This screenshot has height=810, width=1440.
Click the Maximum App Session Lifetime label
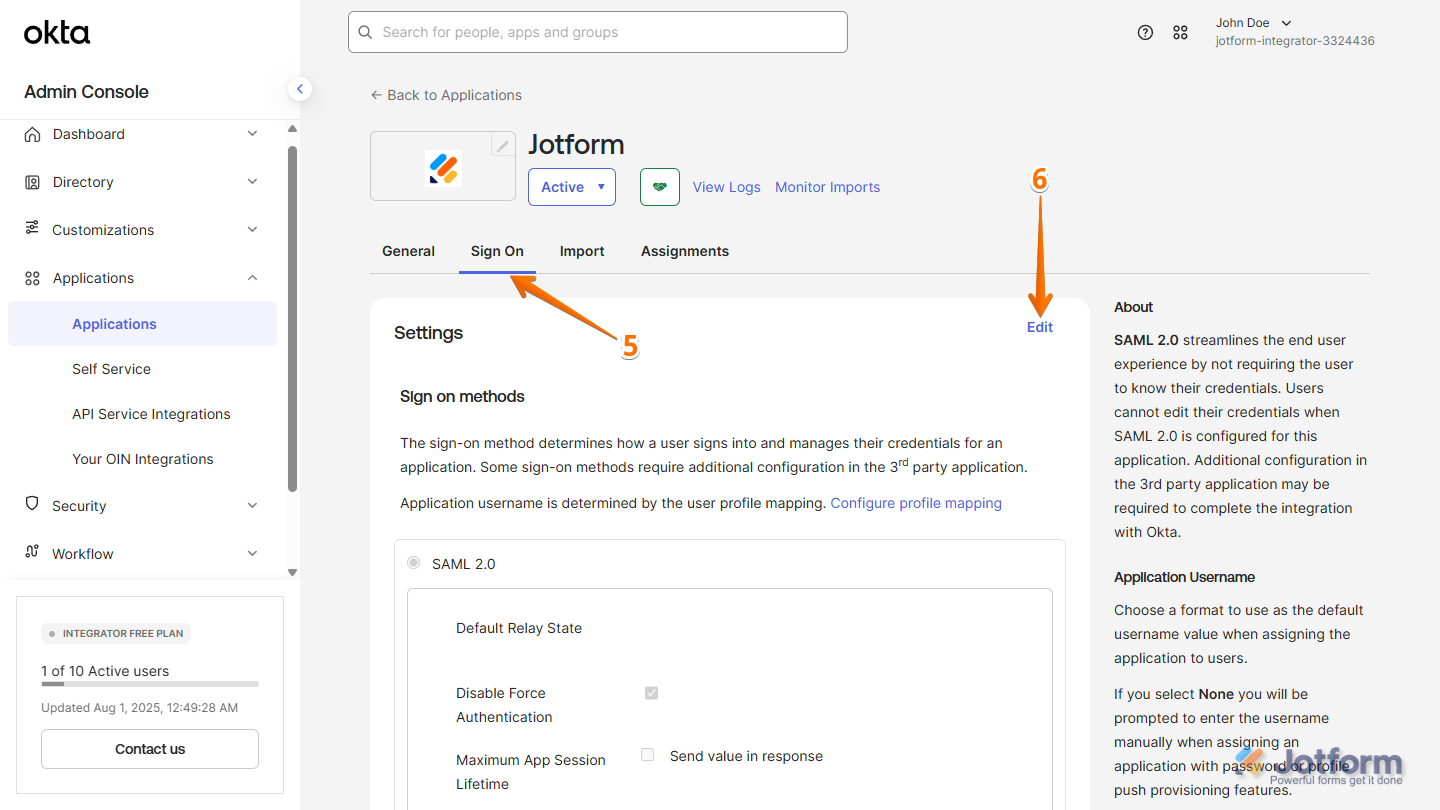pyautogui.click(x=531, y=772)
